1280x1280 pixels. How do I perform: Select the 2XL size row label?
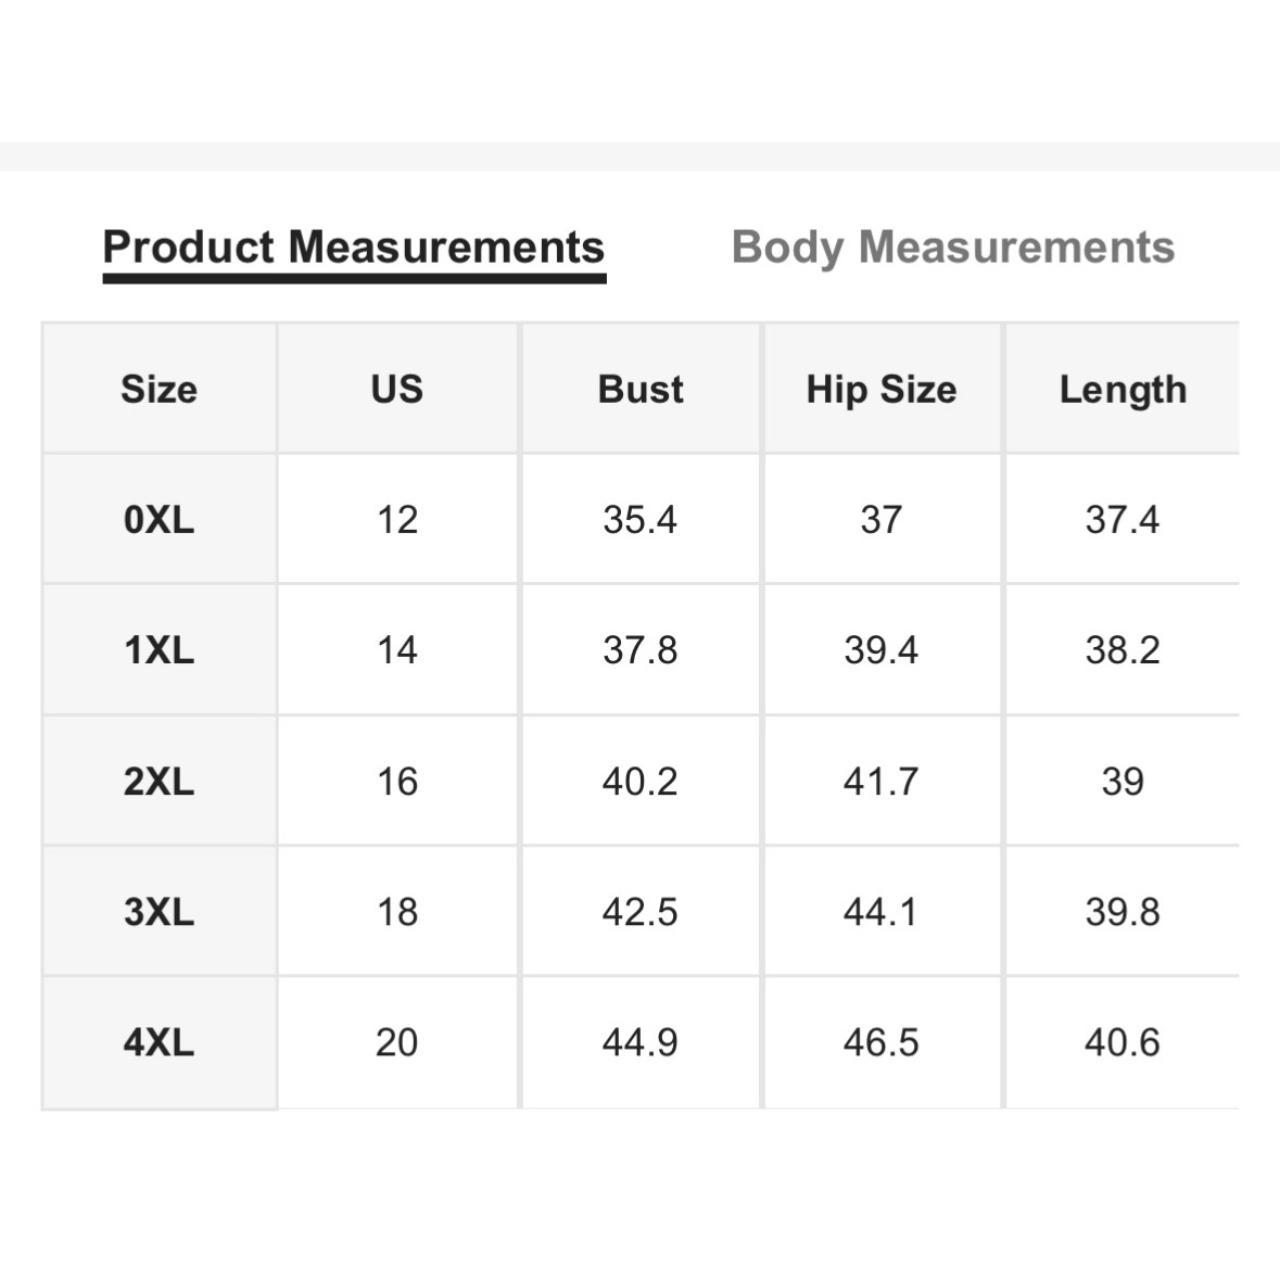[x=159, y=781]
